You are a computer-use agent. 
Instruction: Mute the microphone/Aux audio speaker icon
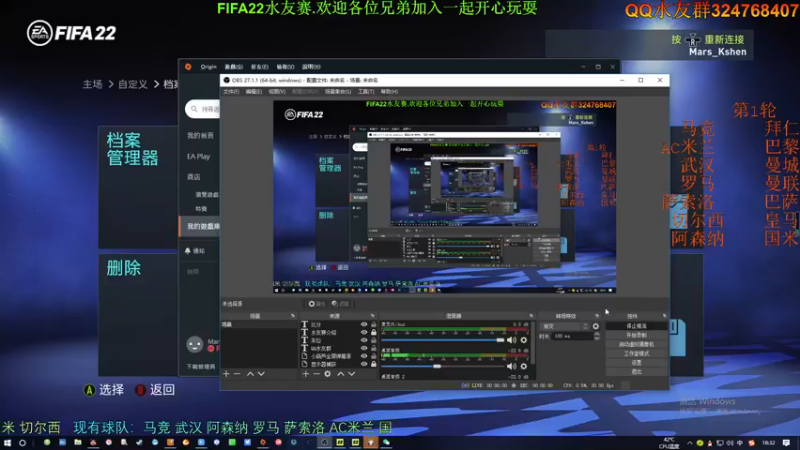[512, 340]
